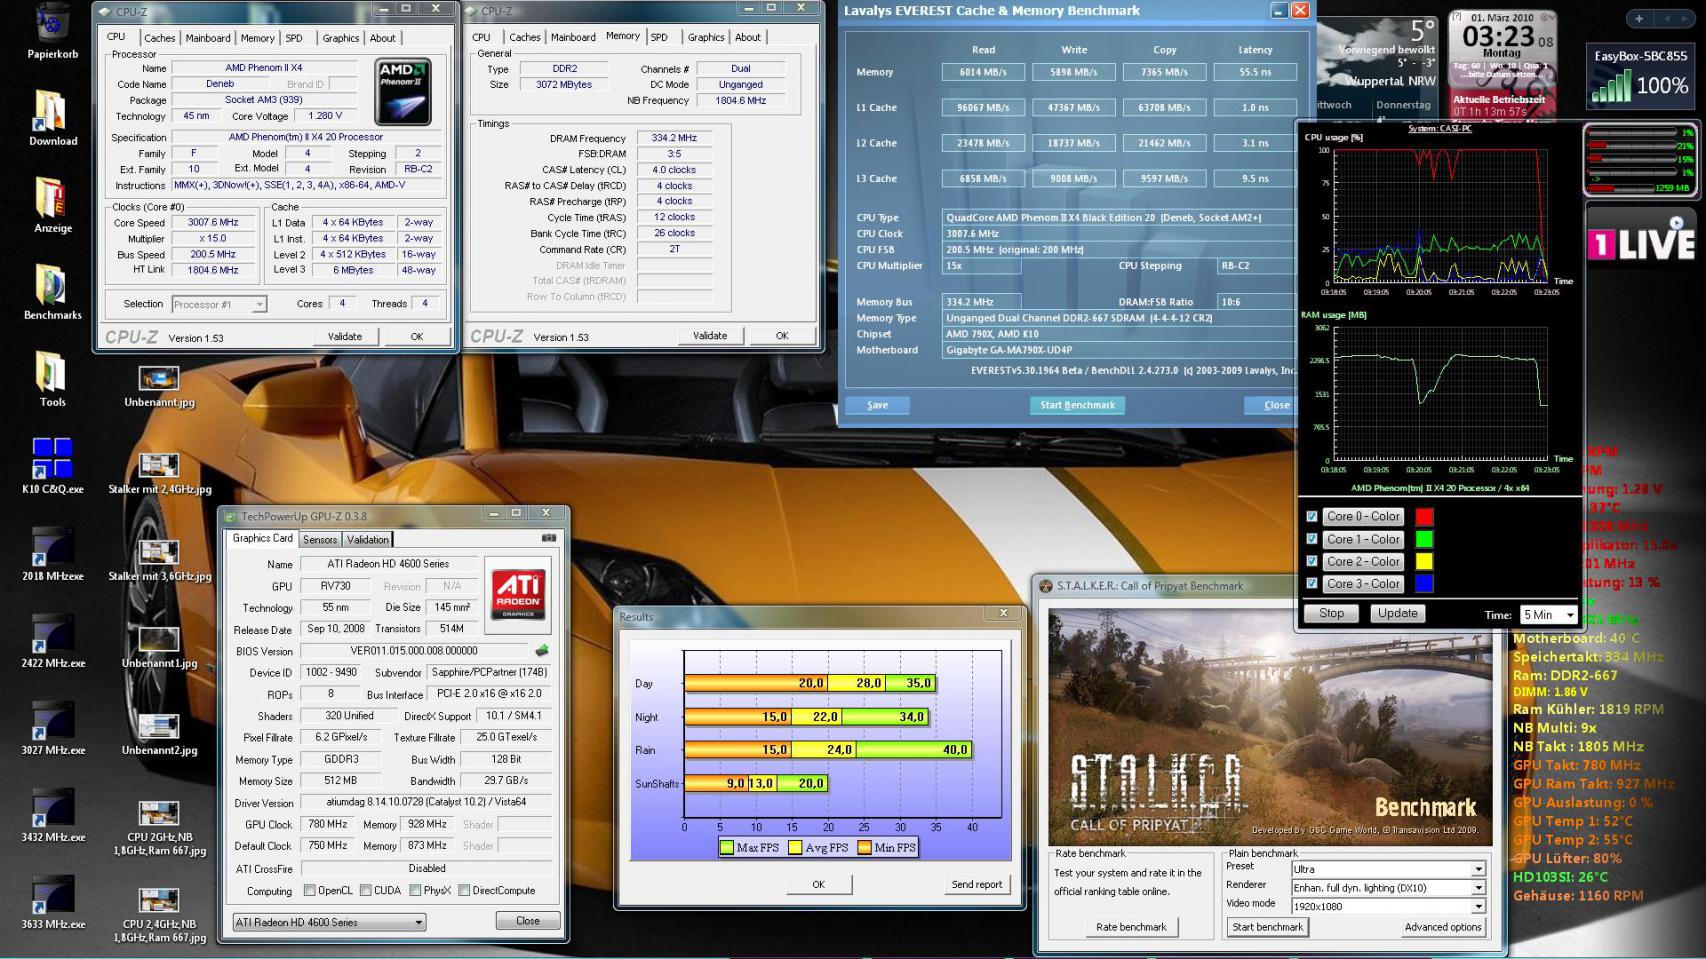Click the green Core 1 color swatch
The height and width of the screenshot is (959, 1706).
[1424, 539]
